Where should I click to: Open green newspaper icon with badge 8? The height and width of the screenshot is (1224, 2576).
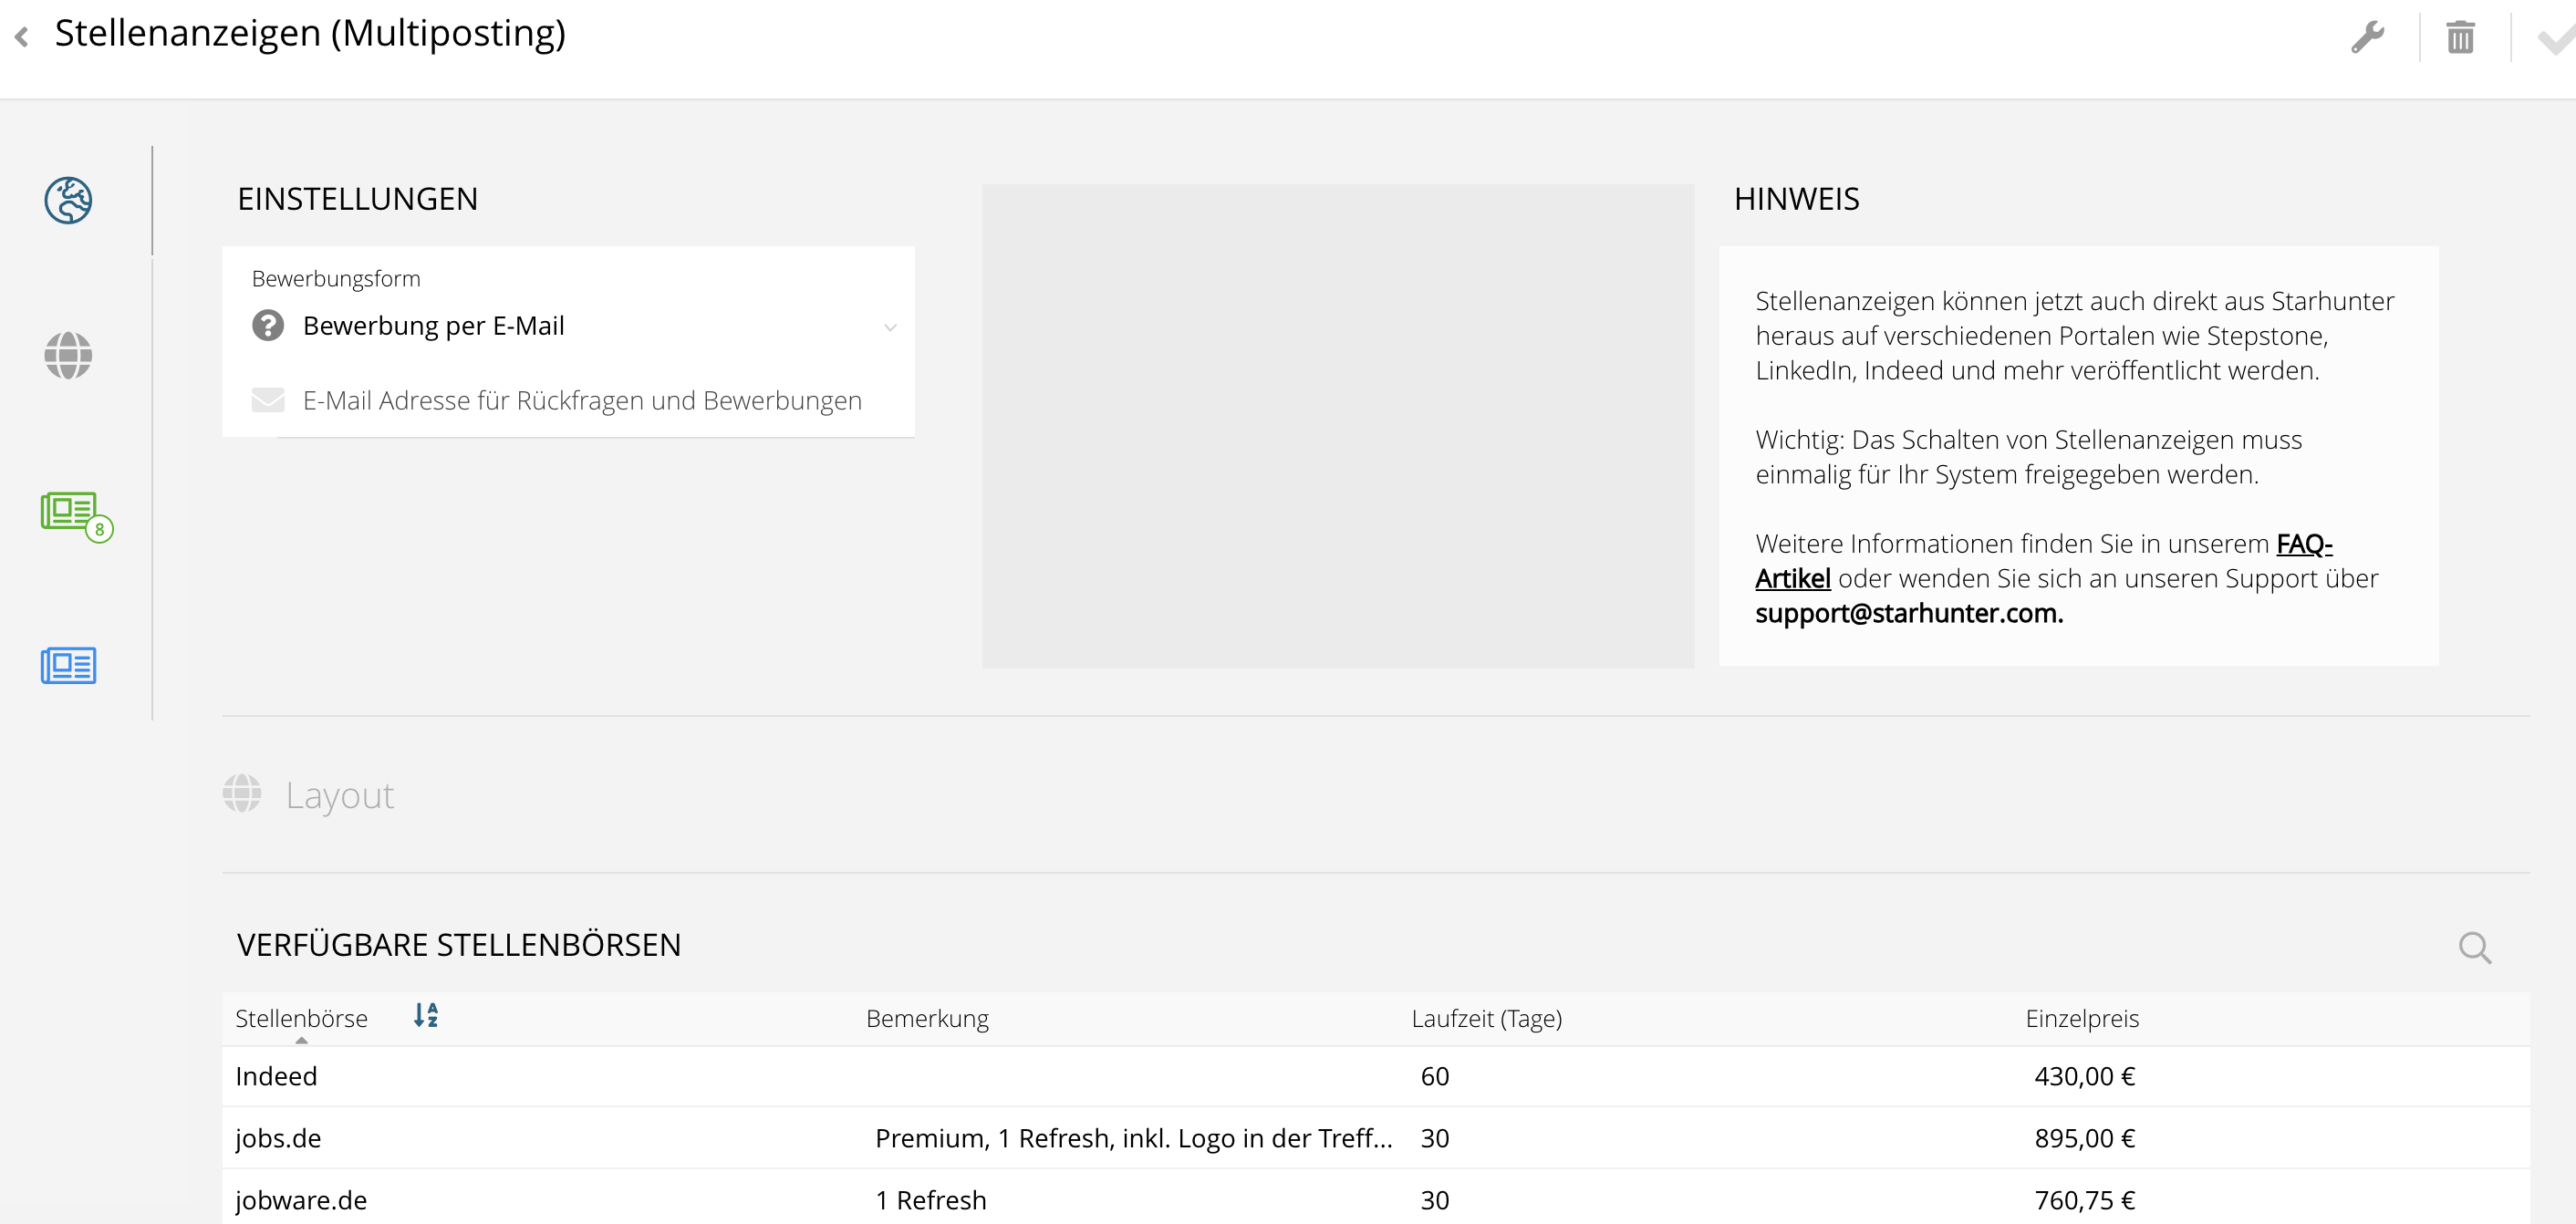70,512
